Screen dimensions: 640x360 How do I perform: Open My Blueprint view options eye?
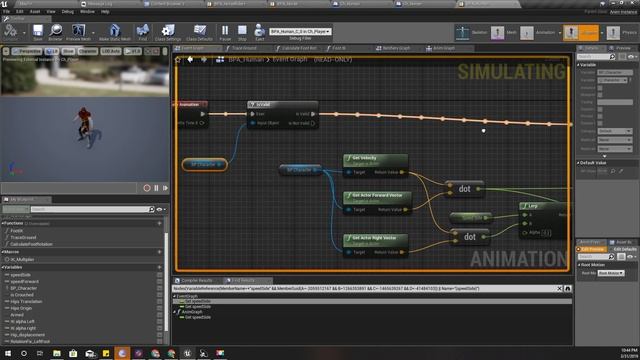pyautogui.click(x=161, y=209)
